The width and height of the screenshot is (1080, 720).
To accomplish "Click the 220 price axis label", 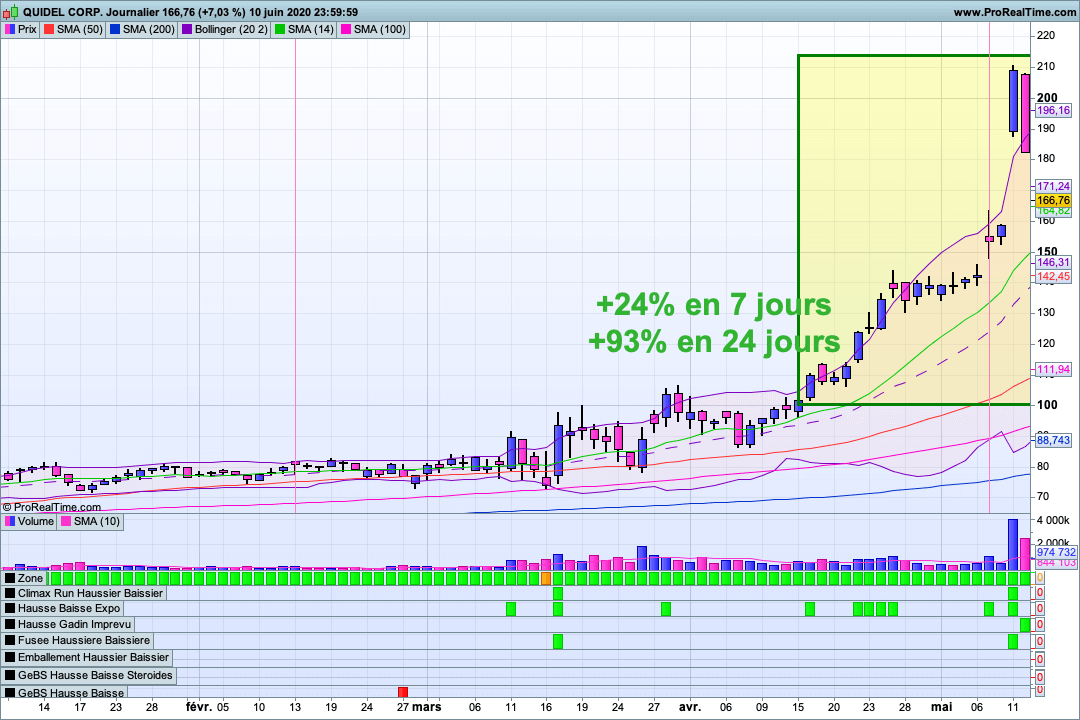I will point(1046,36).
